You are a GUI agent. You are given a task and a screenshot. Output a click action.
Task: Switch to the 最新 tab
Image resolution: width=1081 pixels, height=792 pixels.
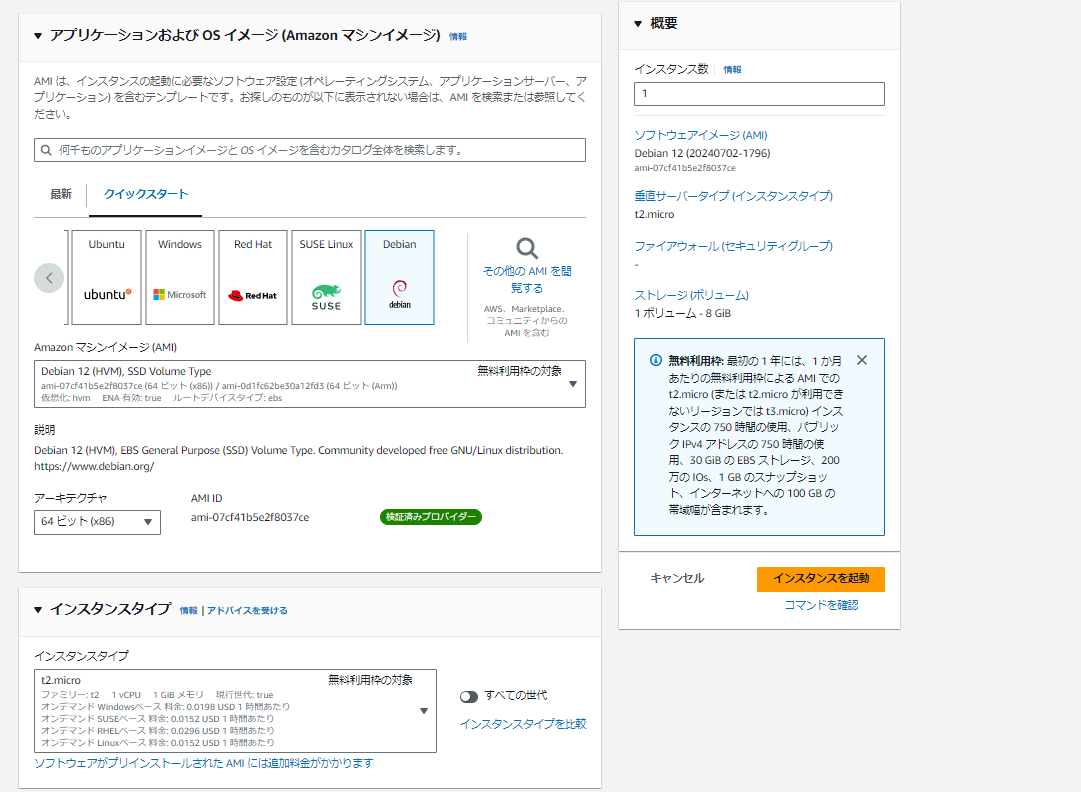[x=61, y=194]
